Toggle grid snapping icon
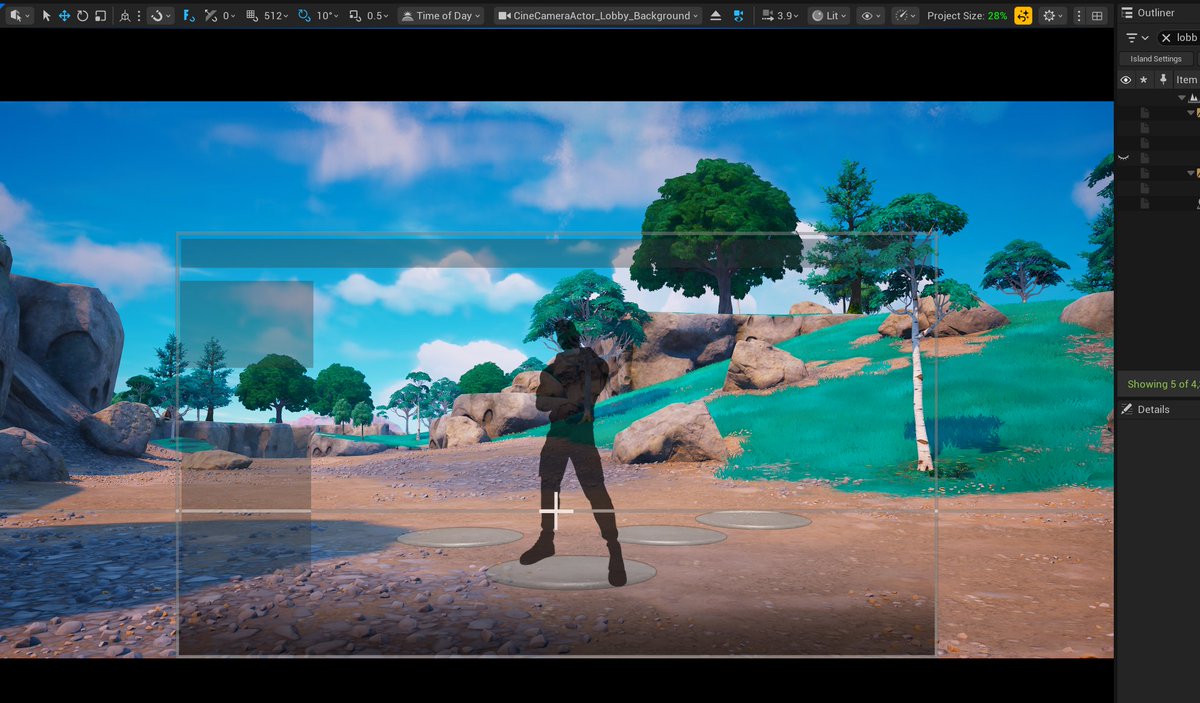The width and height of the screenshot is (1200, 703). (x=252, y=16)
